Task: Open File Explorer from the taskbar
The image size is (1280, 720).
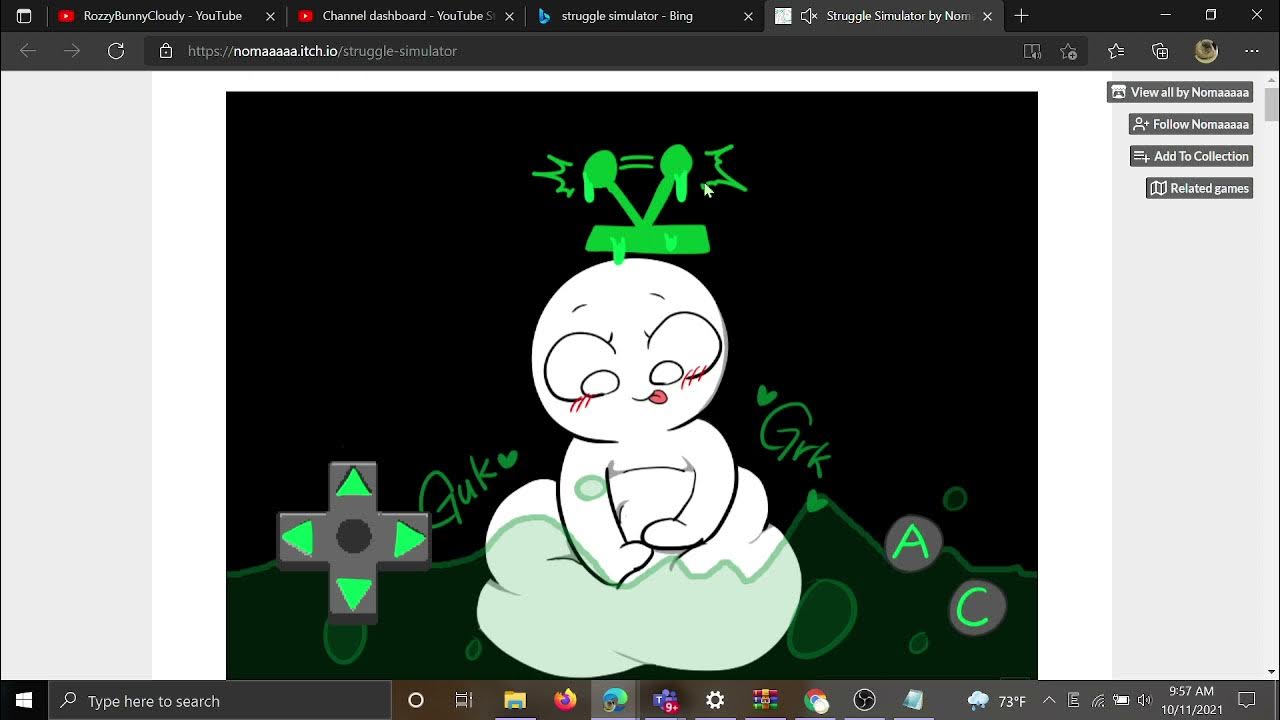Action: (515, 701)
